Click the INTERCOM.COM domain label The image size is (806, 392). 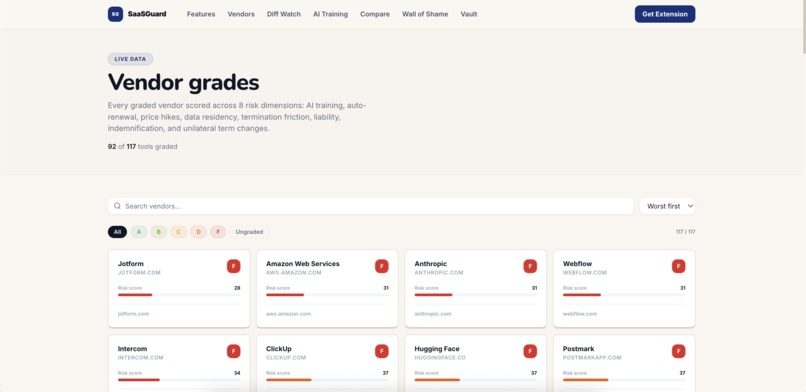[140, 358]
